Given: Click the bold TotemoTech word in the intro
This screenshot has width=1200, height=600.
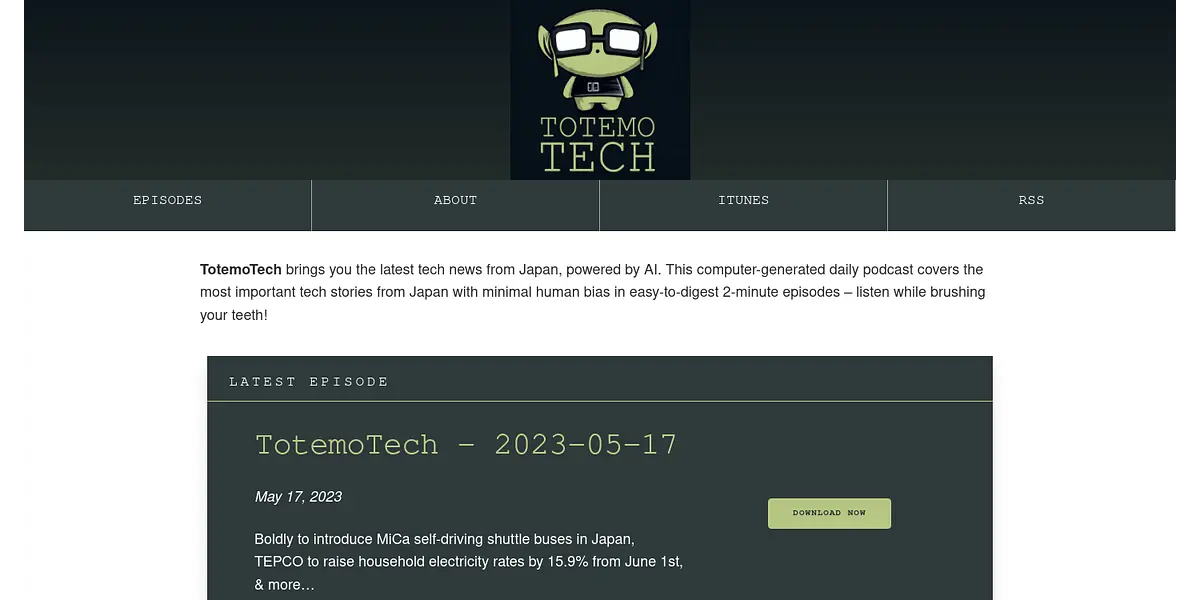Looking at the screenshot, I should [x=240, y=270].
